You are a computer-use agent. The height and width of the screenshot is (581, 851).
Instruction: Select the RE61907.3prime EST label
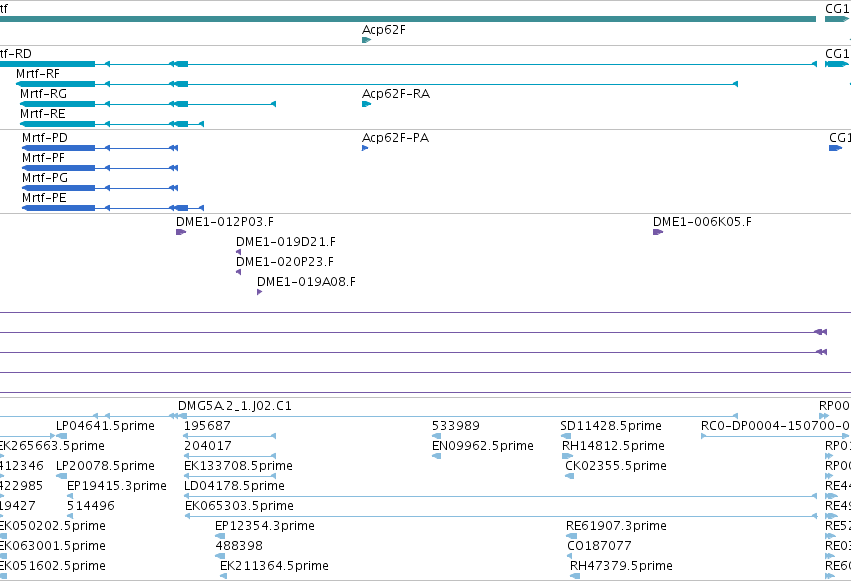click(x=617, y=526)
